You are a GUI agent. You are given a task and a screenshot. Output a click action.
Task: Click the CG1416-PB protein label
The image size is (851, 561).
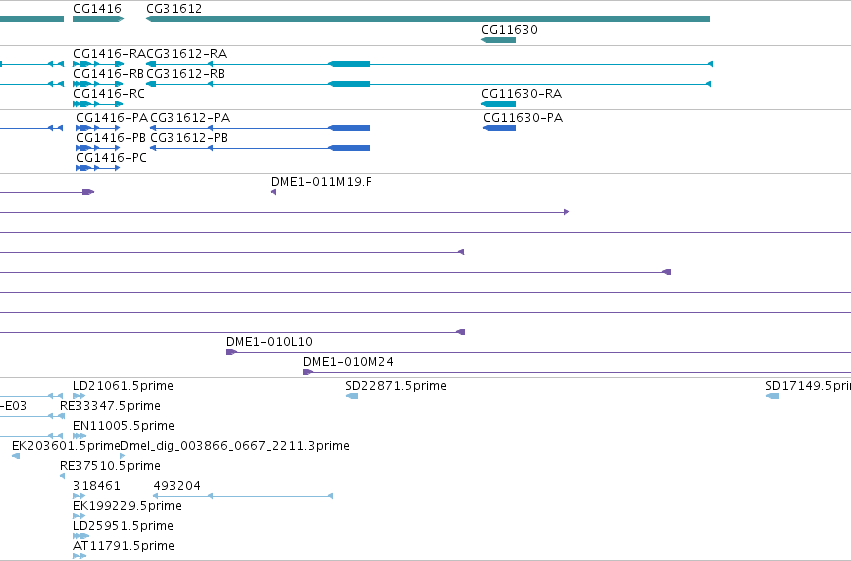(111, 138)
